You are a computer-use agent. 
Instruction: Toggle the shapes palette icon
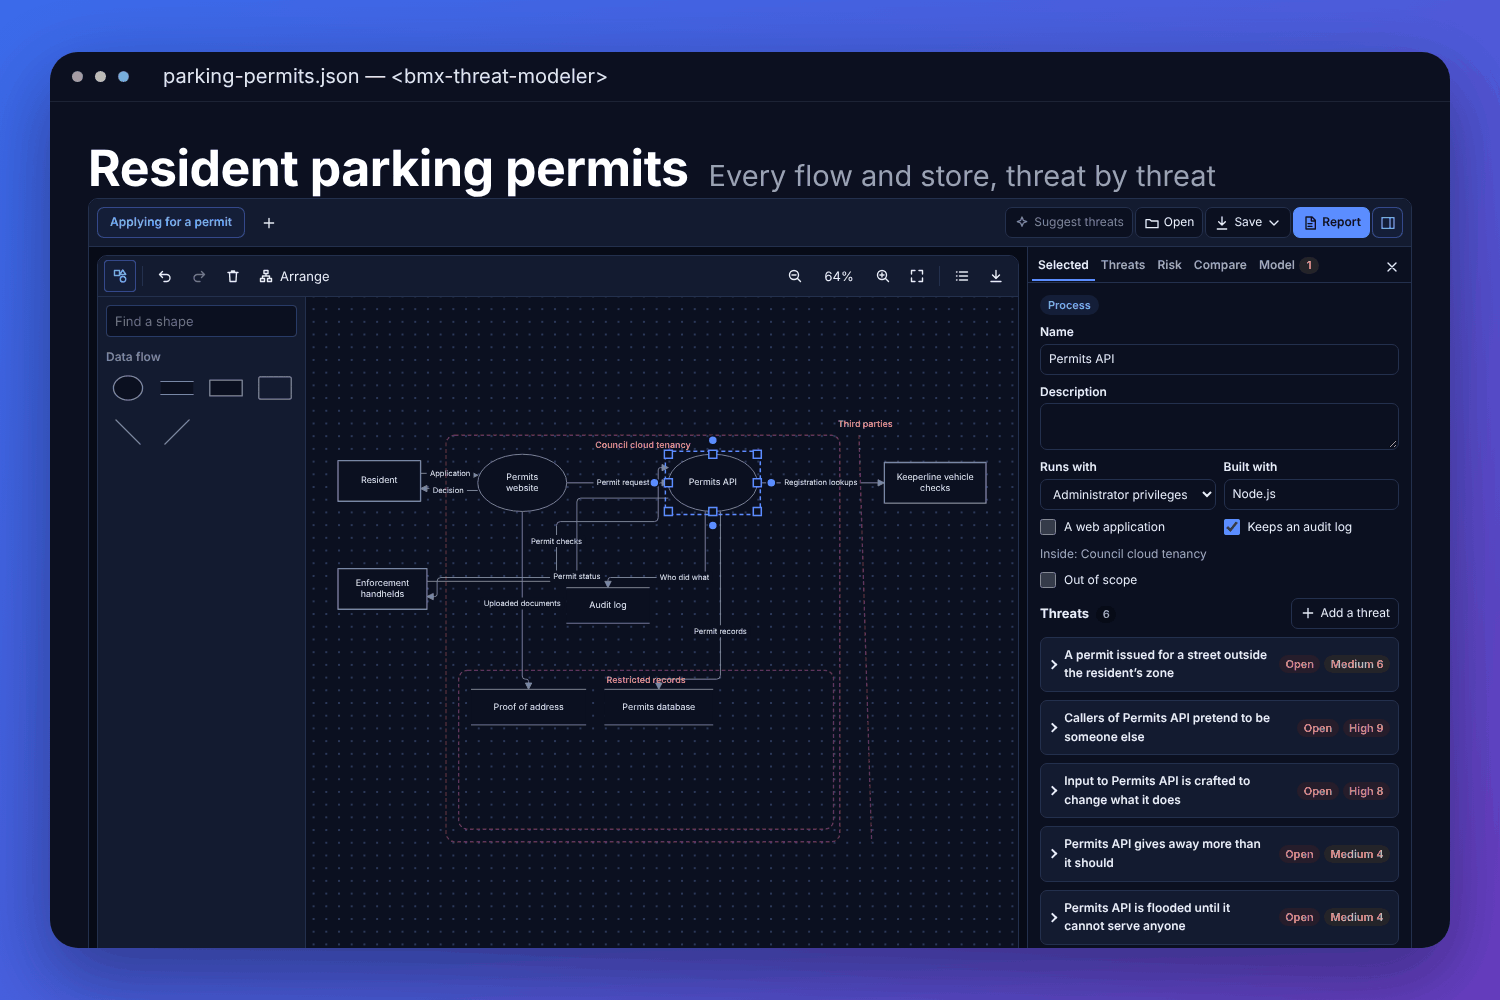(120, 276)
